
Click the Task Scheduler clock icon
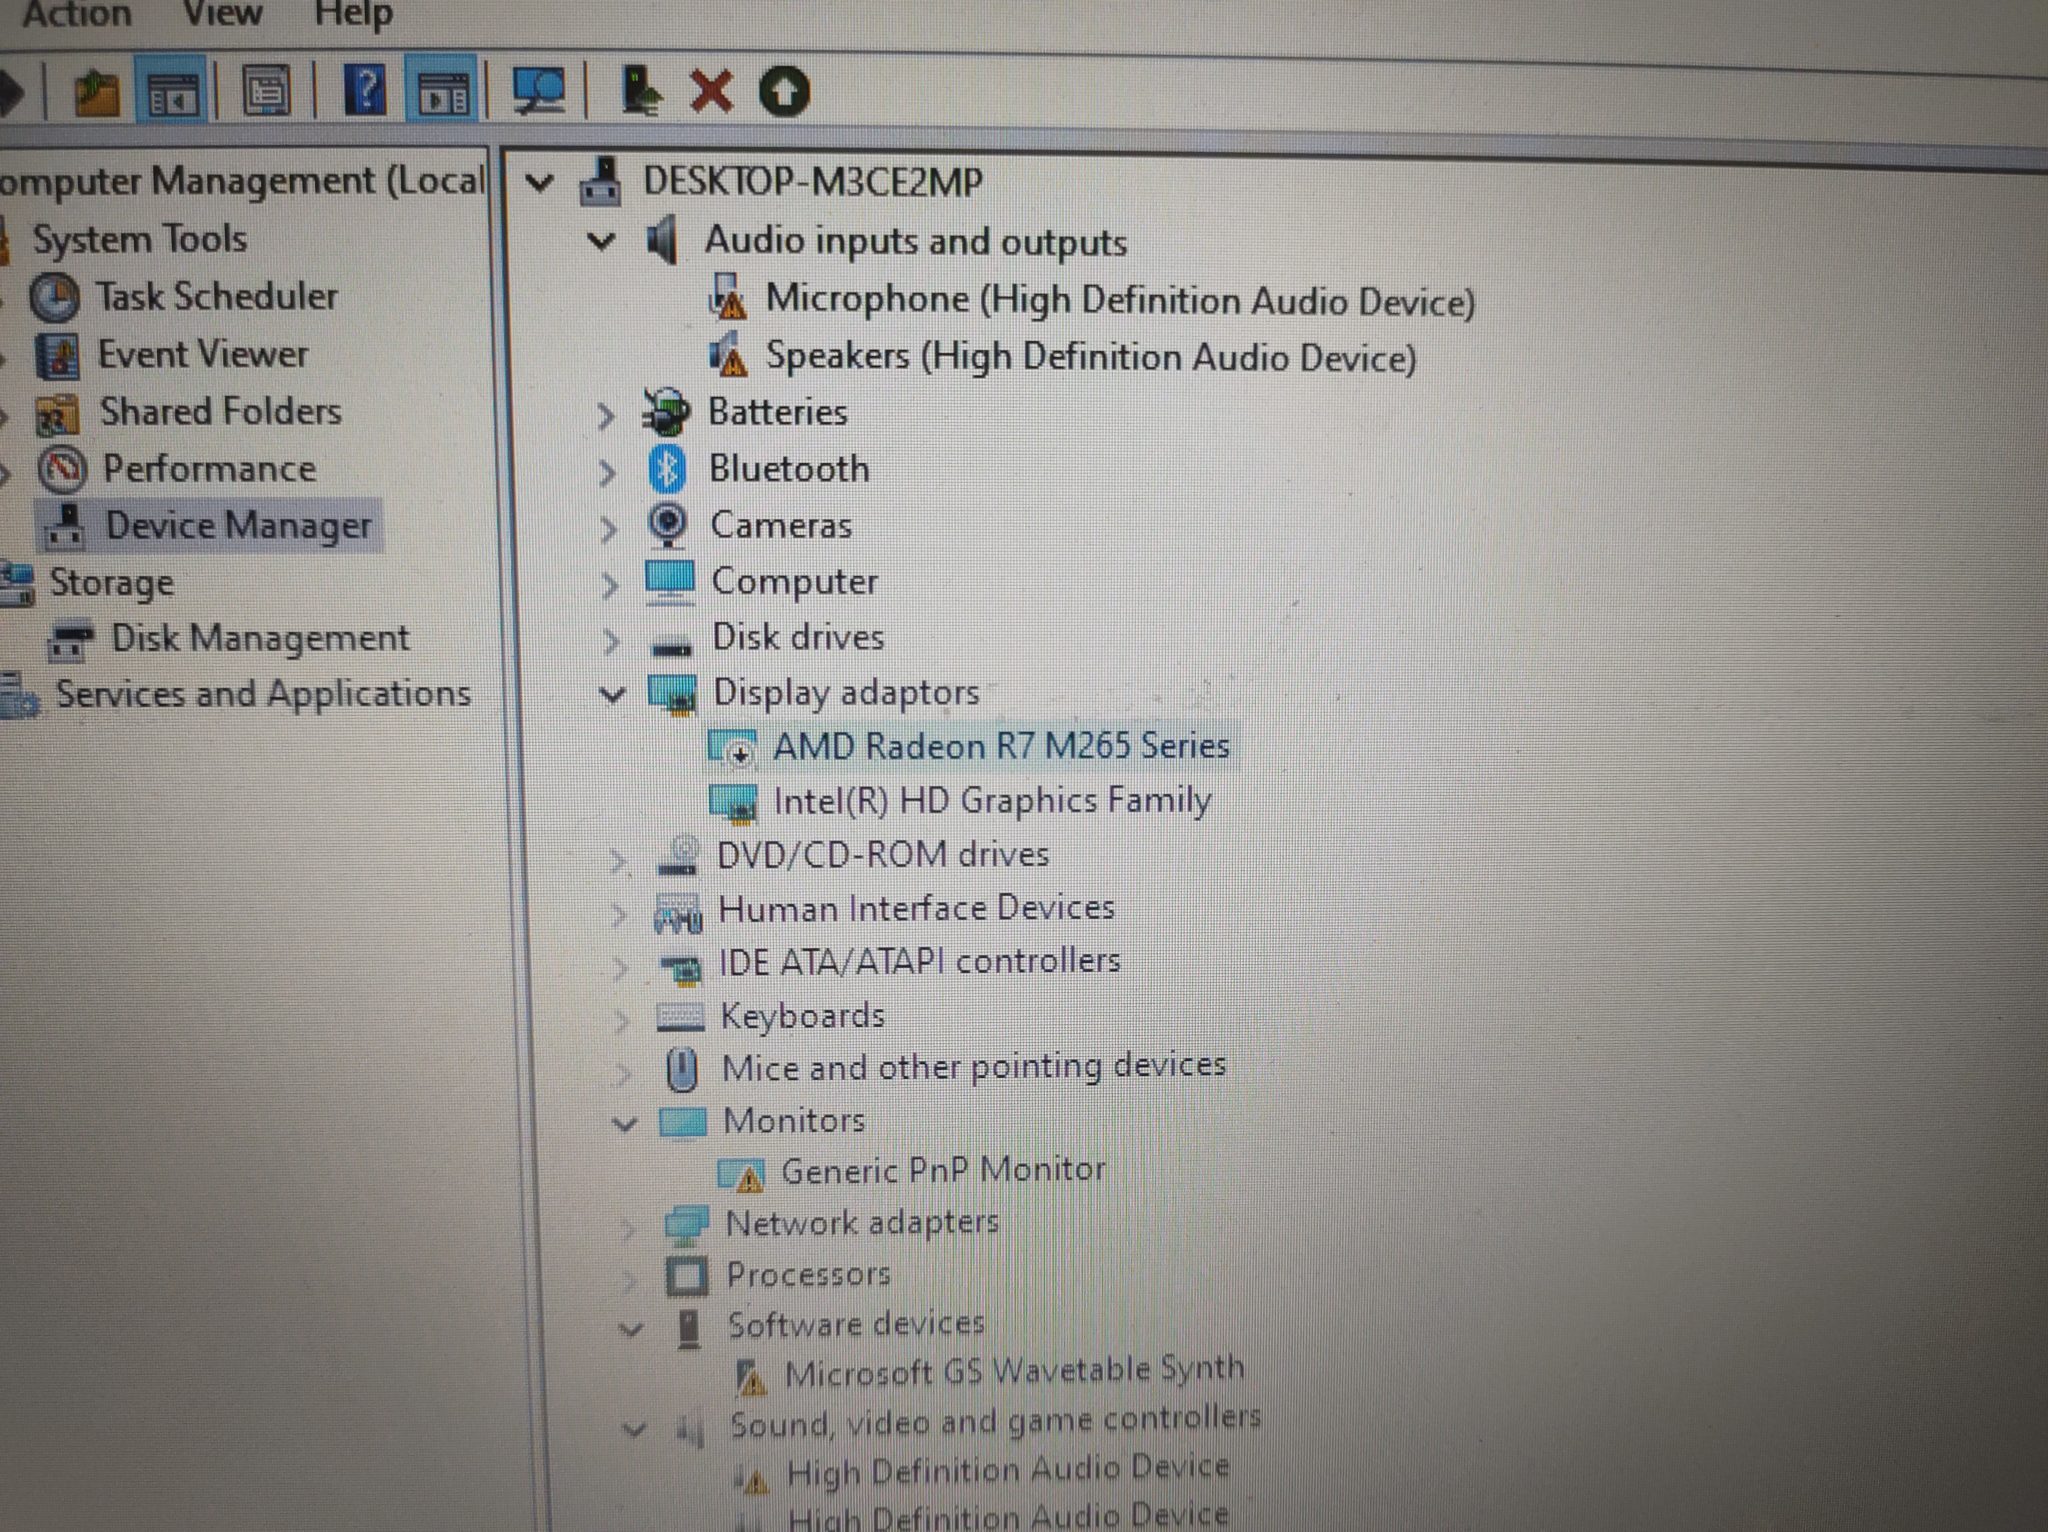[55, 298]
